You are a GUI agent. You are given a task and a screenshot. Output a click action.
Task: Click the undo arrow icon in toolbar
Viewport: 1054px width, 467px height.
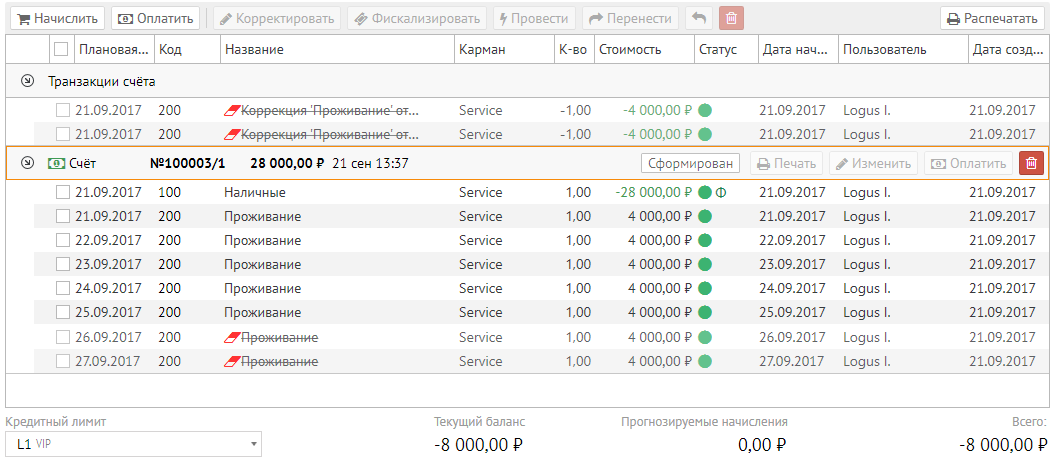[700, 19]
